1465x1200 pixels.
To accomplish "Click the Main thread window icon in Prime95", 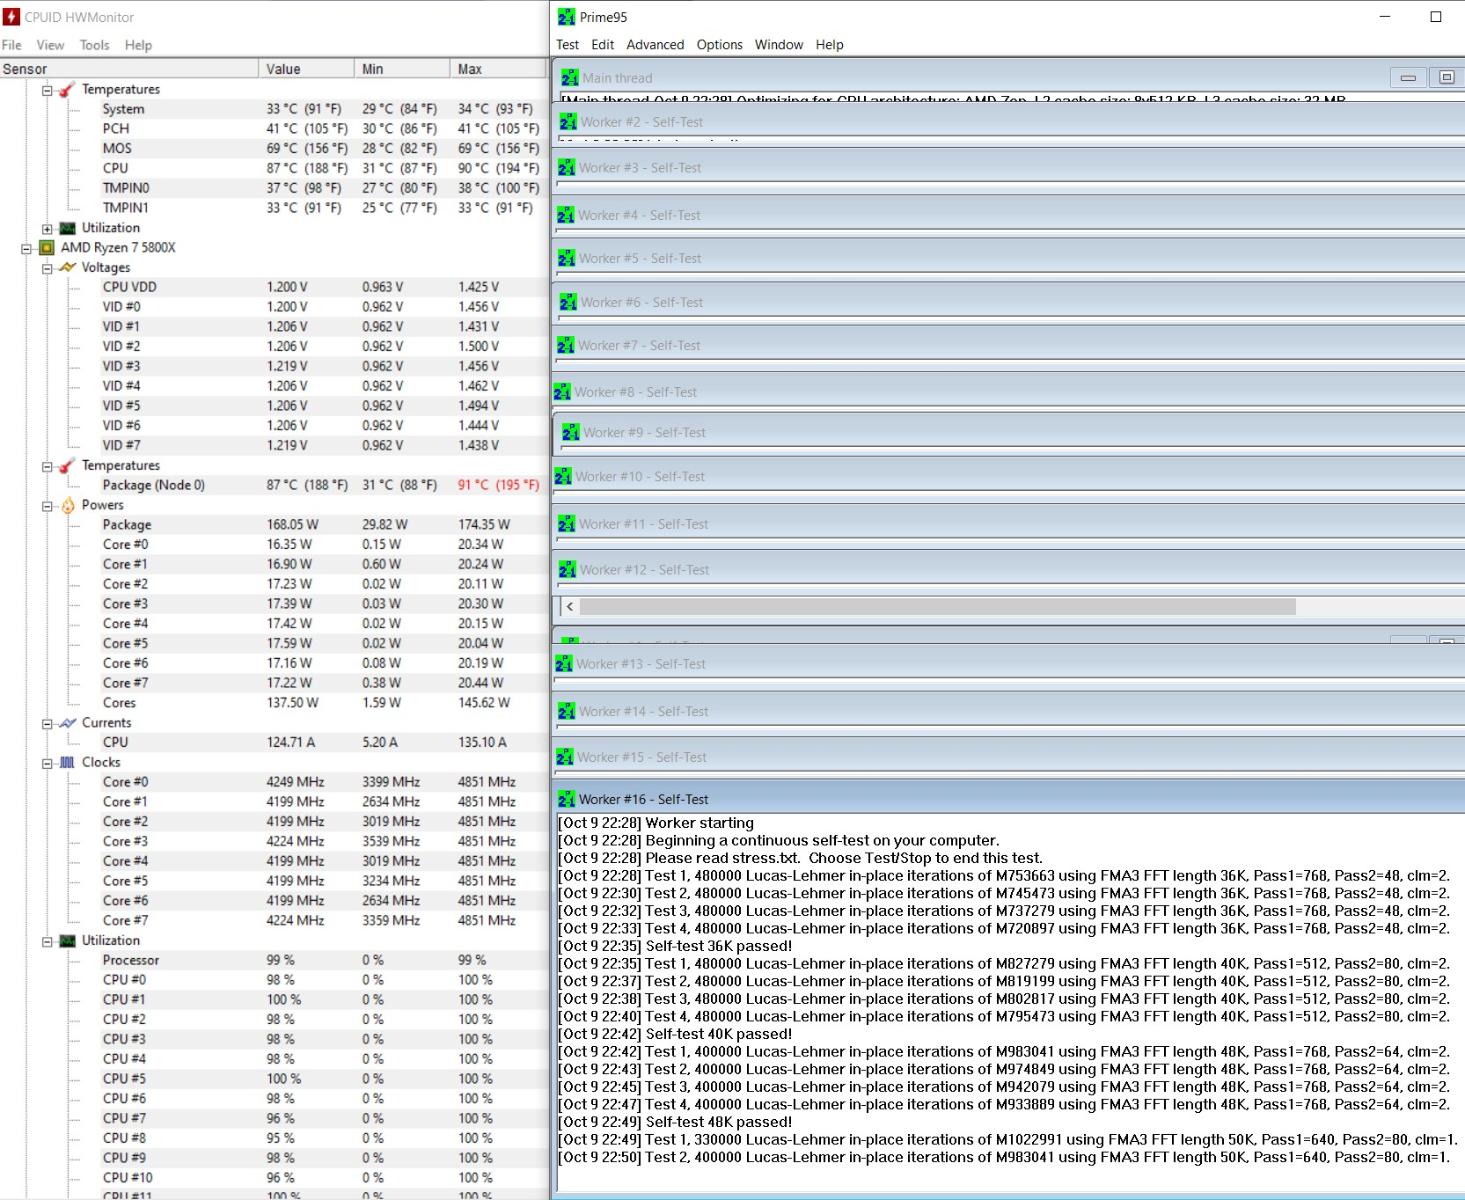I will (x=570, y=78).
